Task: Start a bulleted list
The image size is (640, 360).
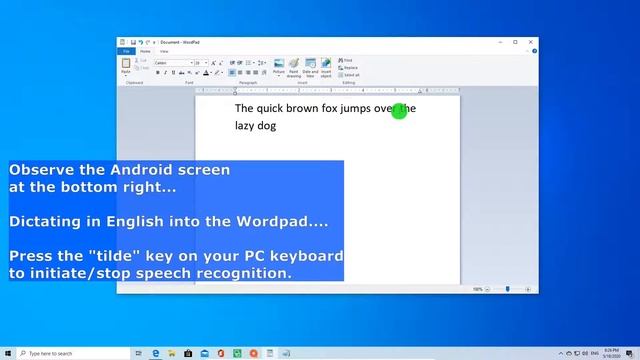Action: click(x=248, y=63)
